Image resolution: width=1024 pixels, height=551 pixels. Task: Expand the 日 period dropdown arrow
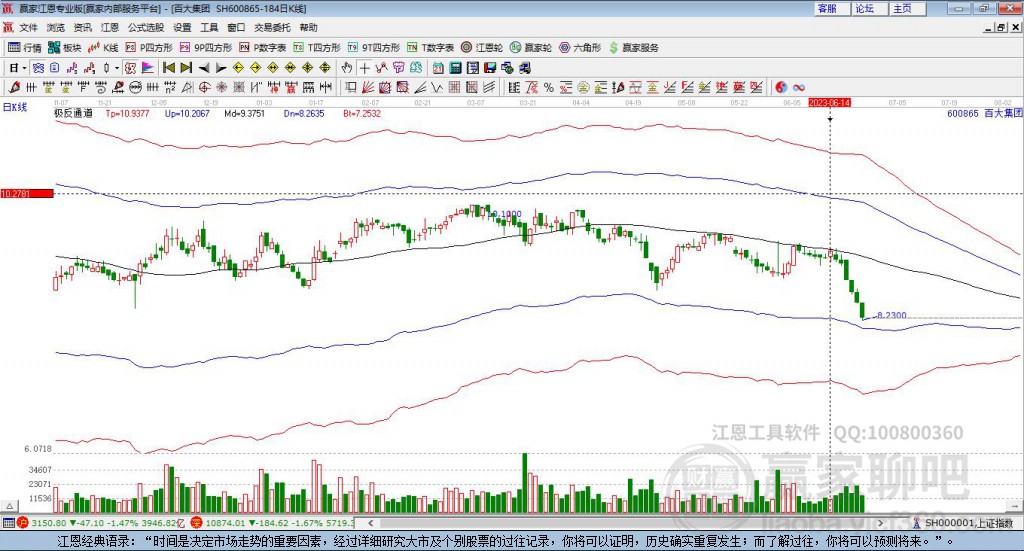click(24, 67)
